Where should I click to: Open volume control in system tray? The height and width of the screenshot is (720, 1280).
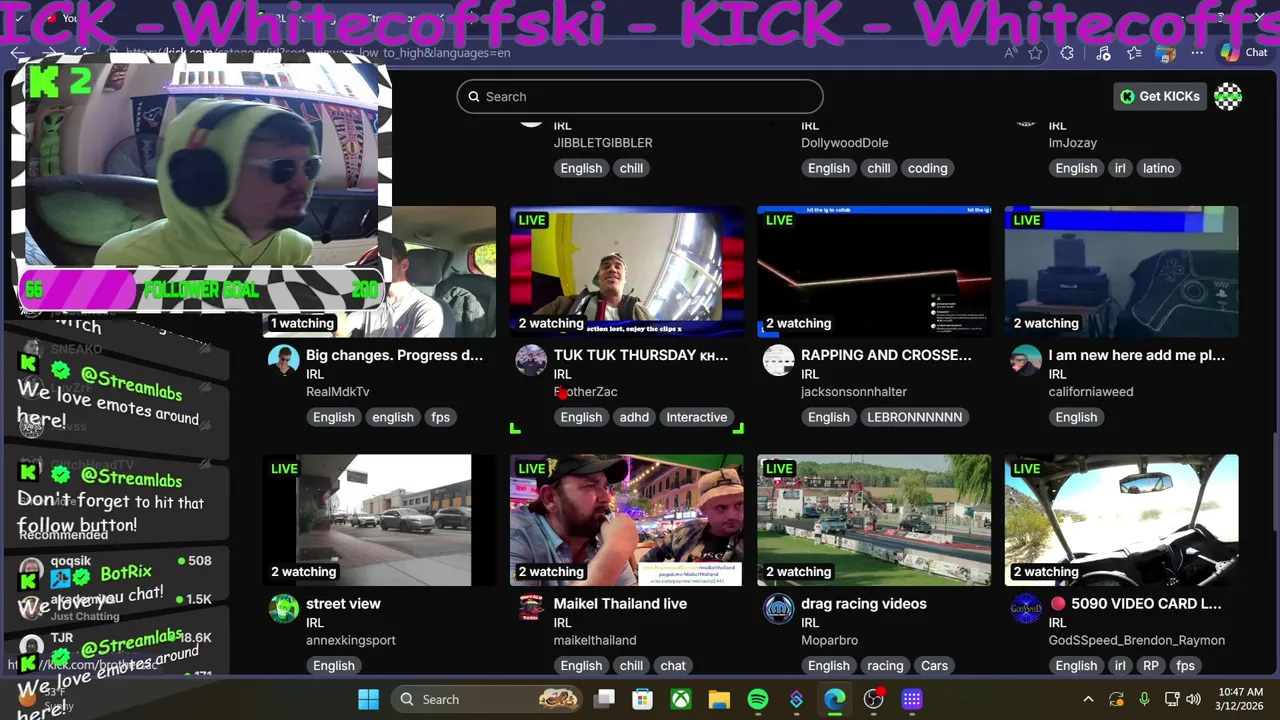coord(1193,699)
